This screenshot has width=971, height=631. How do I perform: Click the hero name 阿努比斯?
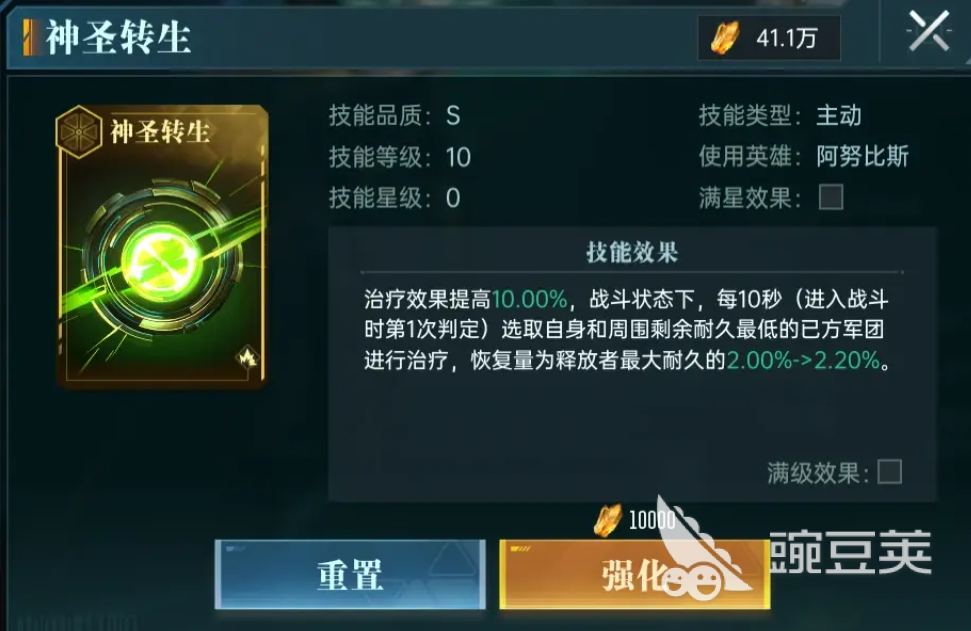[x=862, y=156]
